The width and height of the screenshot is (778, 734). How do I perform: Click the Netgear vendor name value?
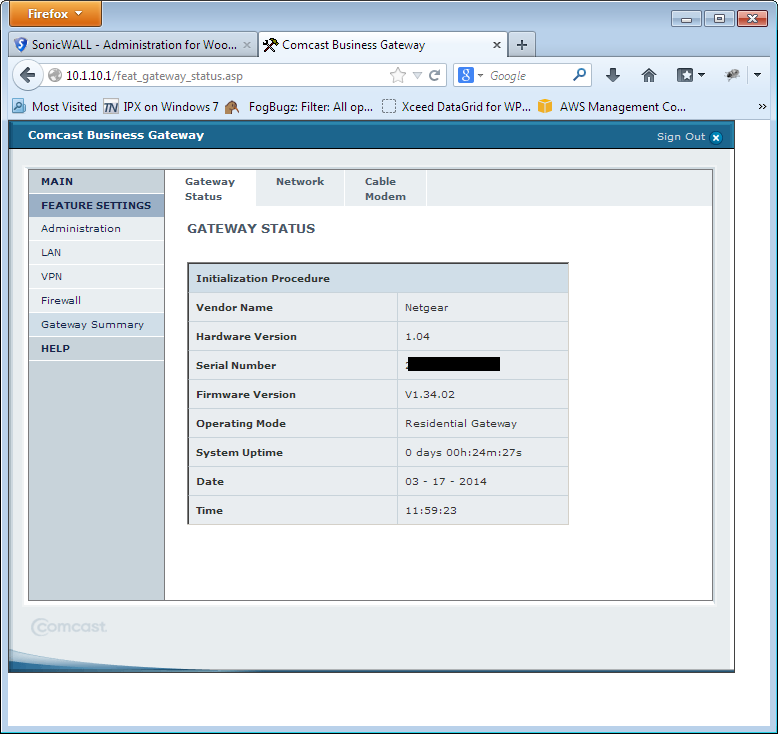point(426,308)
